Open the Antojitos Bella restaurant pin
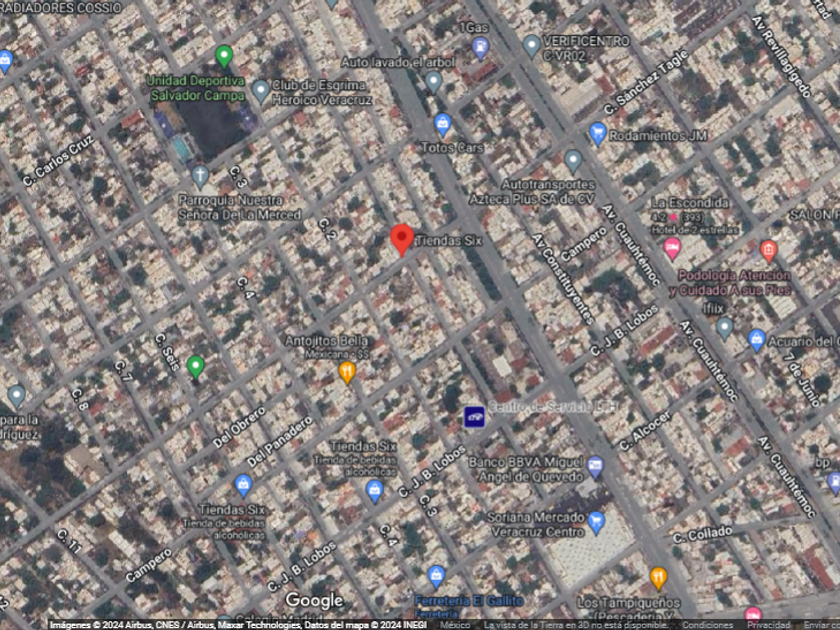 (347, 373)
